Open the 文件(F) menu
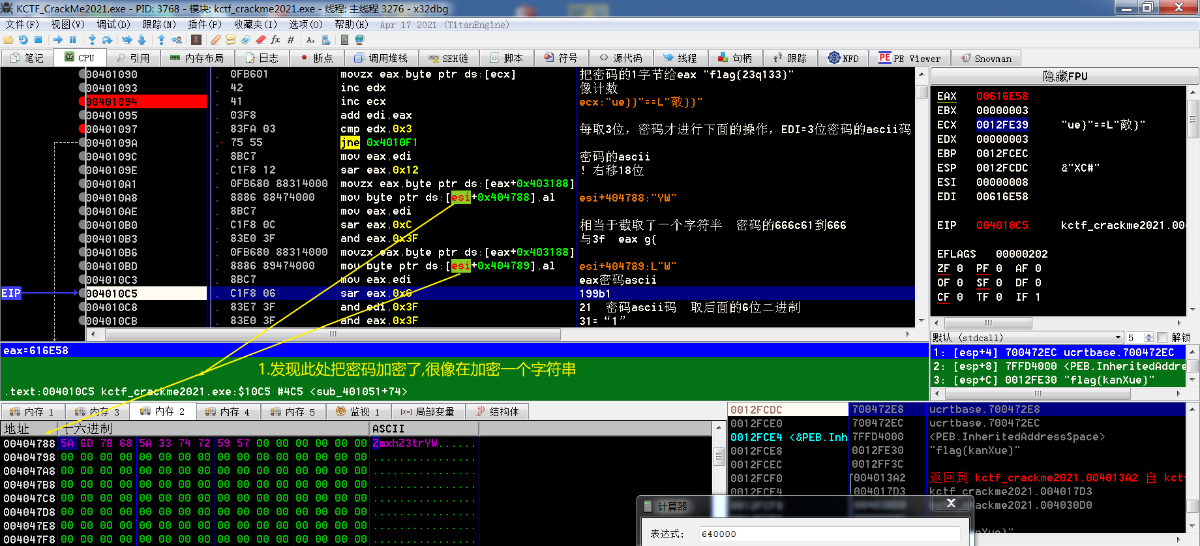This screenshot has height=546, width=1200. coord(22,23)
